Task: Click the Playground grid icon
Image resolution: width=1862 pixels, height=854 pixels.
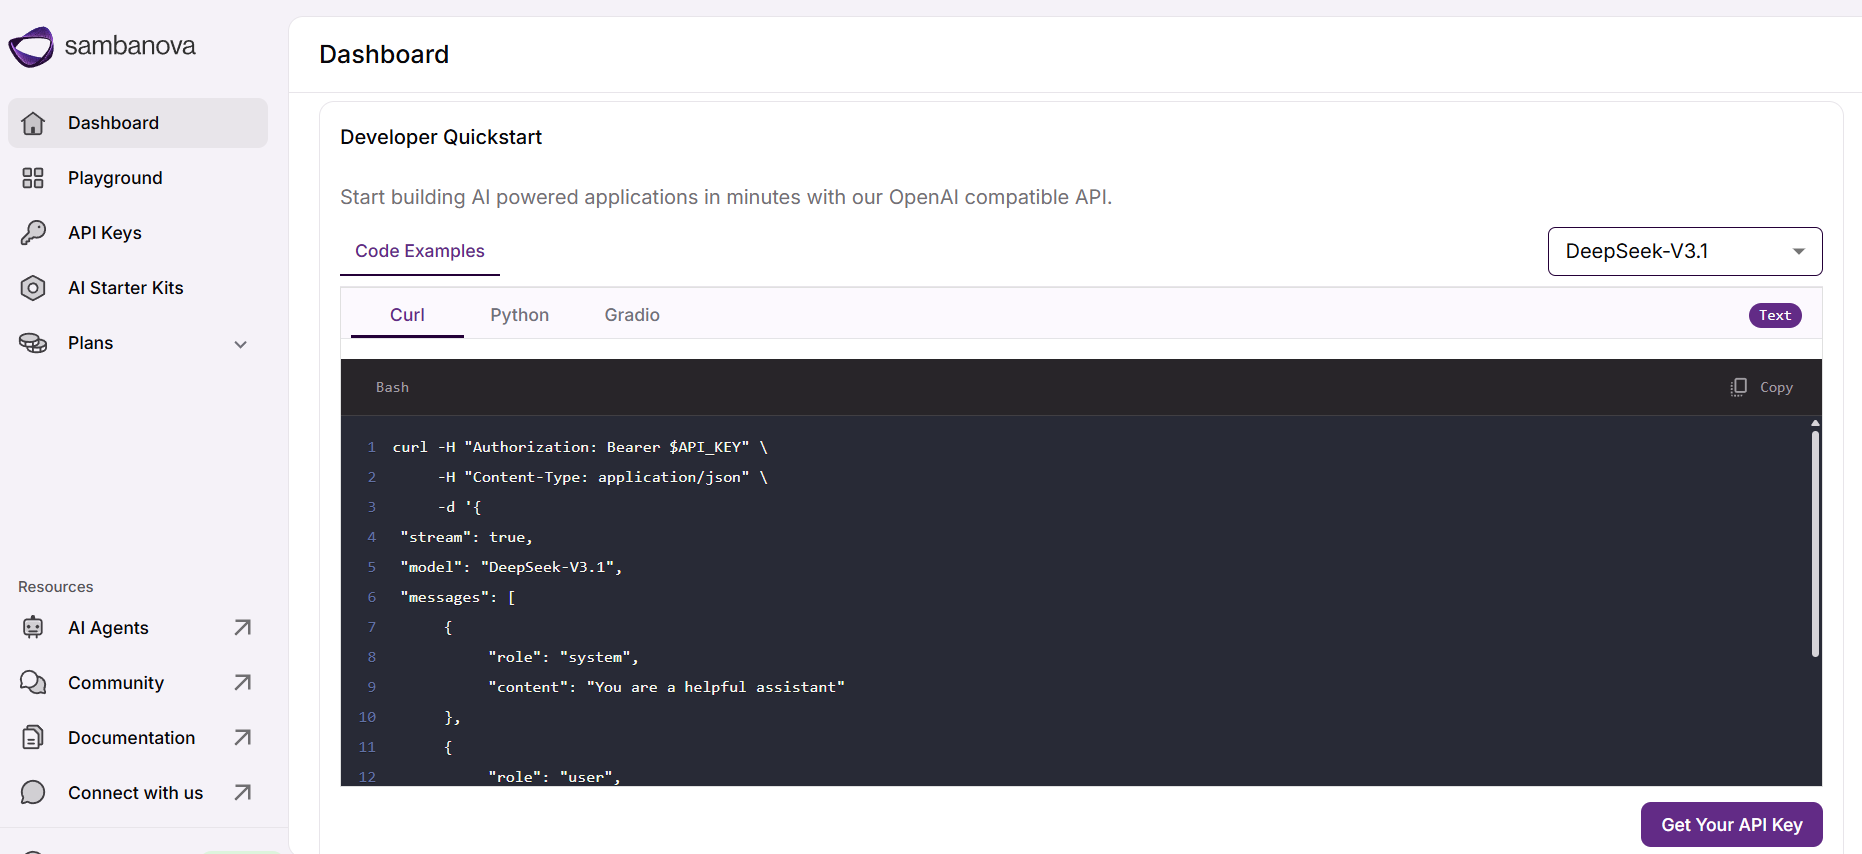Action: (x=33, y=178)
